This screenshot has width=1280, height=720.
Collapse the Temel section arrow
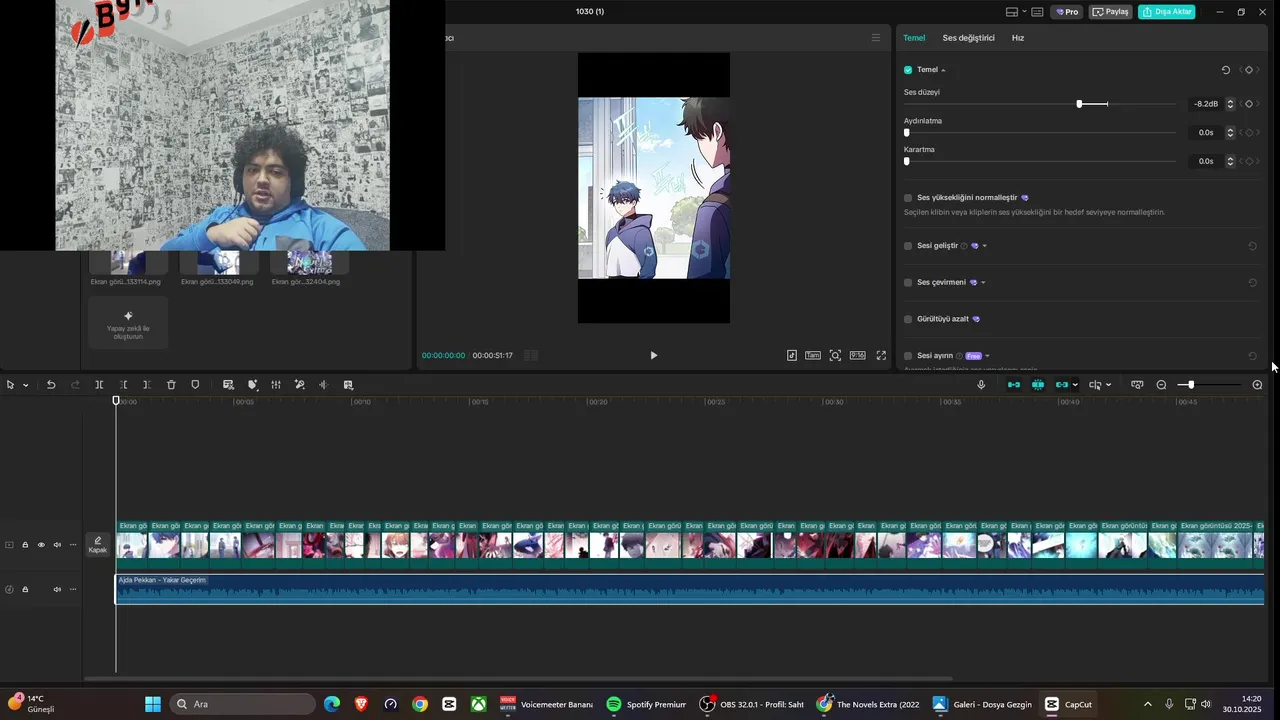[x=943, y=70]
